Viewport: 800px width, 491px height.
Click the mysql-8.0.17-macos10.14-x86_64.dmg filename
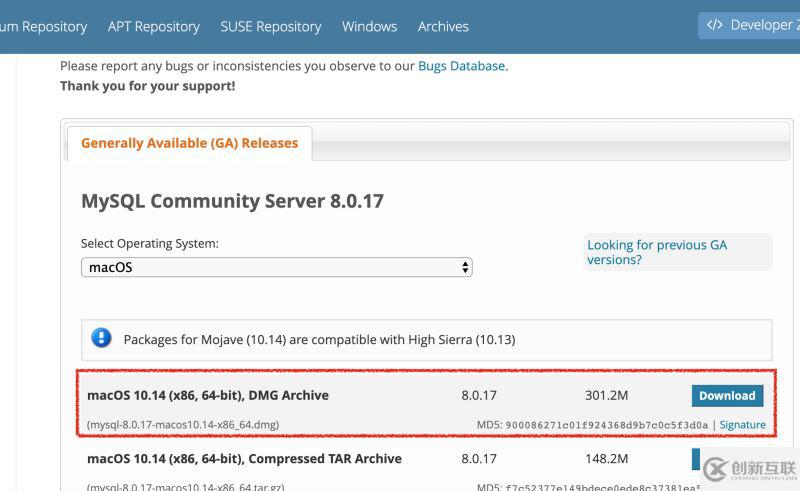[183, 425]
